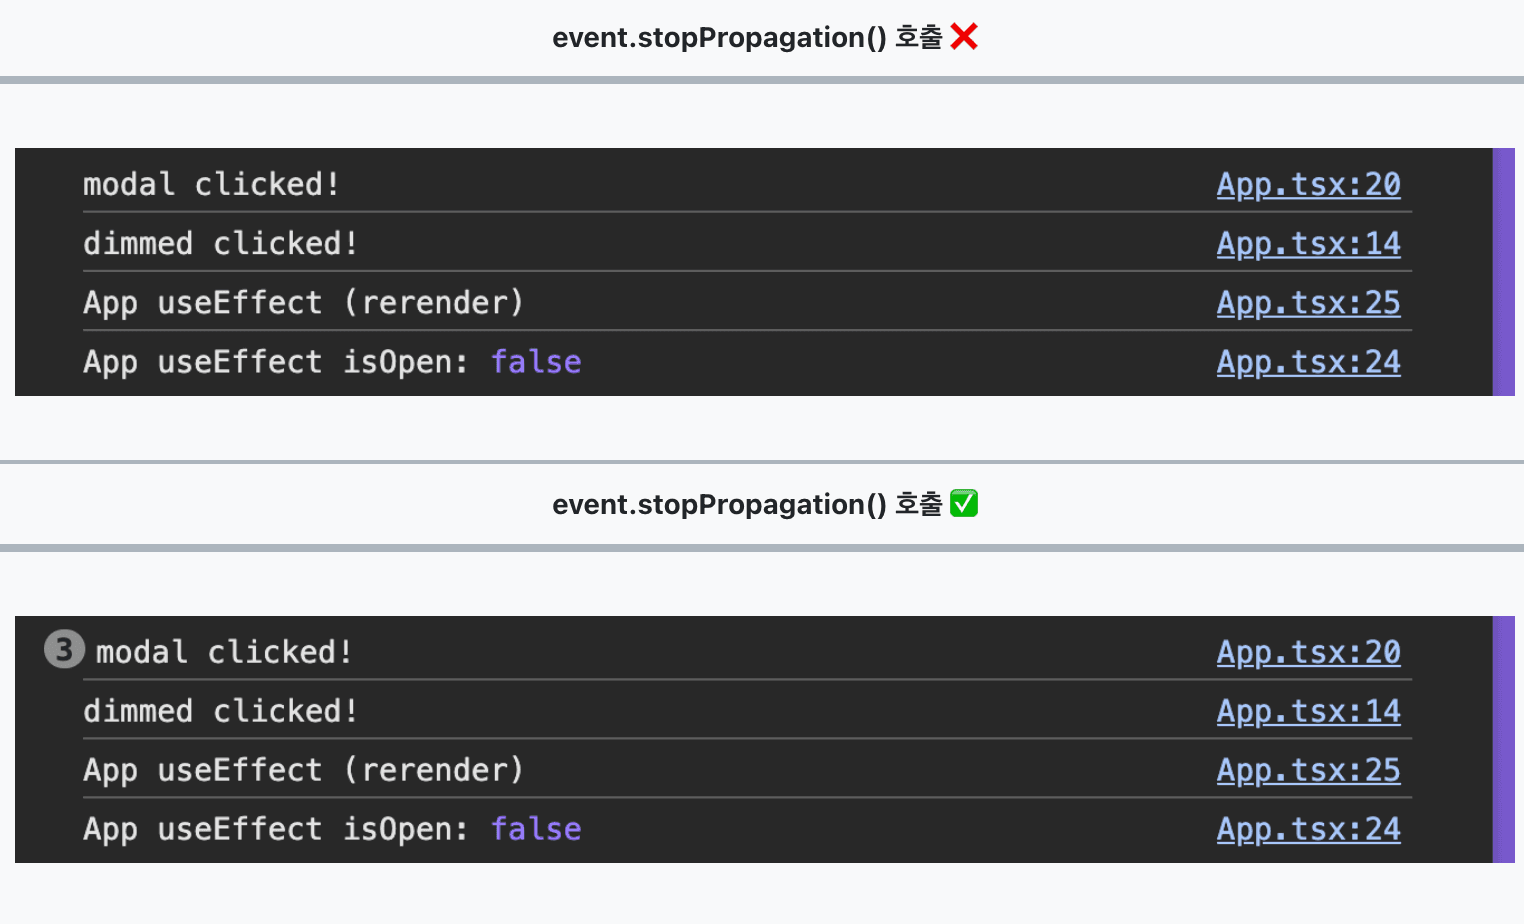Open App.tsx:14 link in upper console
Viewport: 1524px width, 924px height.
click(x=1308, y=244)
